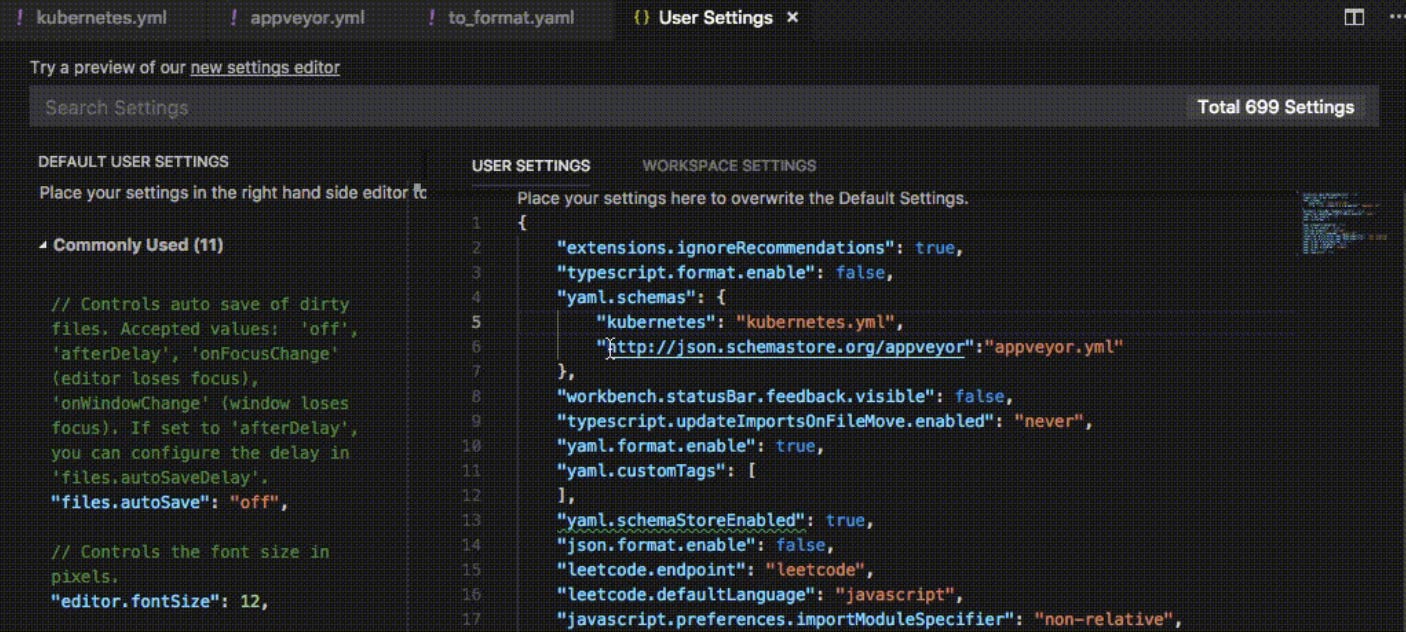Click the braces icon on User Settings tab
Image resolution: width=1406 pixels, height=632 pixels.
coord(641,18)
